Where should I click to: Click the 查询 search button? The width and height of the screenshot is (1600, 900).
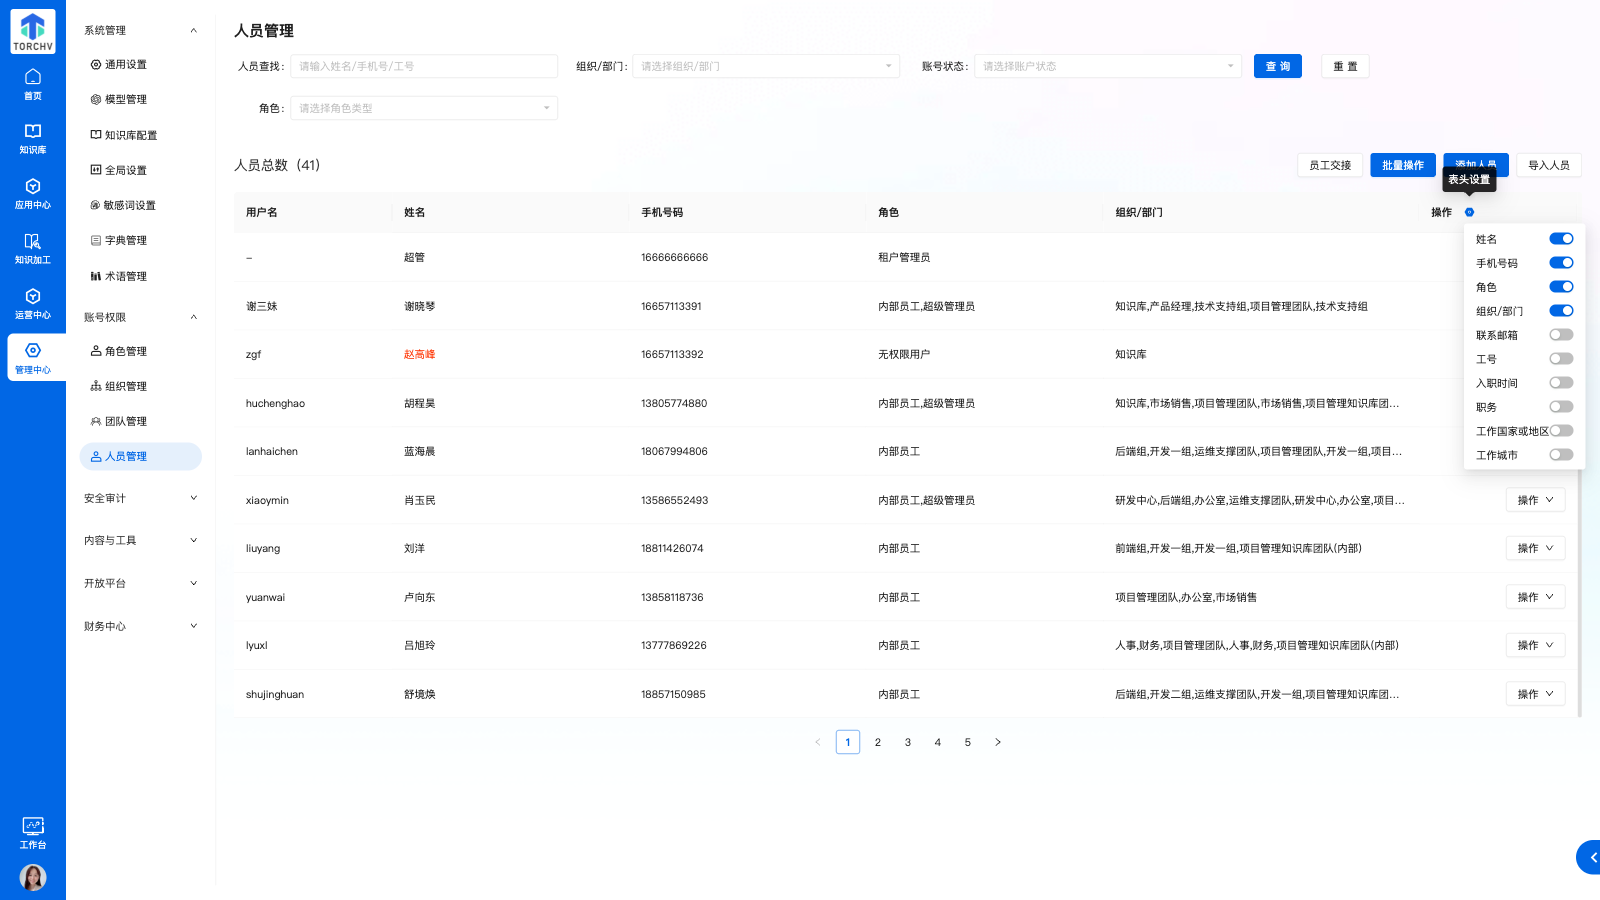1277,65
